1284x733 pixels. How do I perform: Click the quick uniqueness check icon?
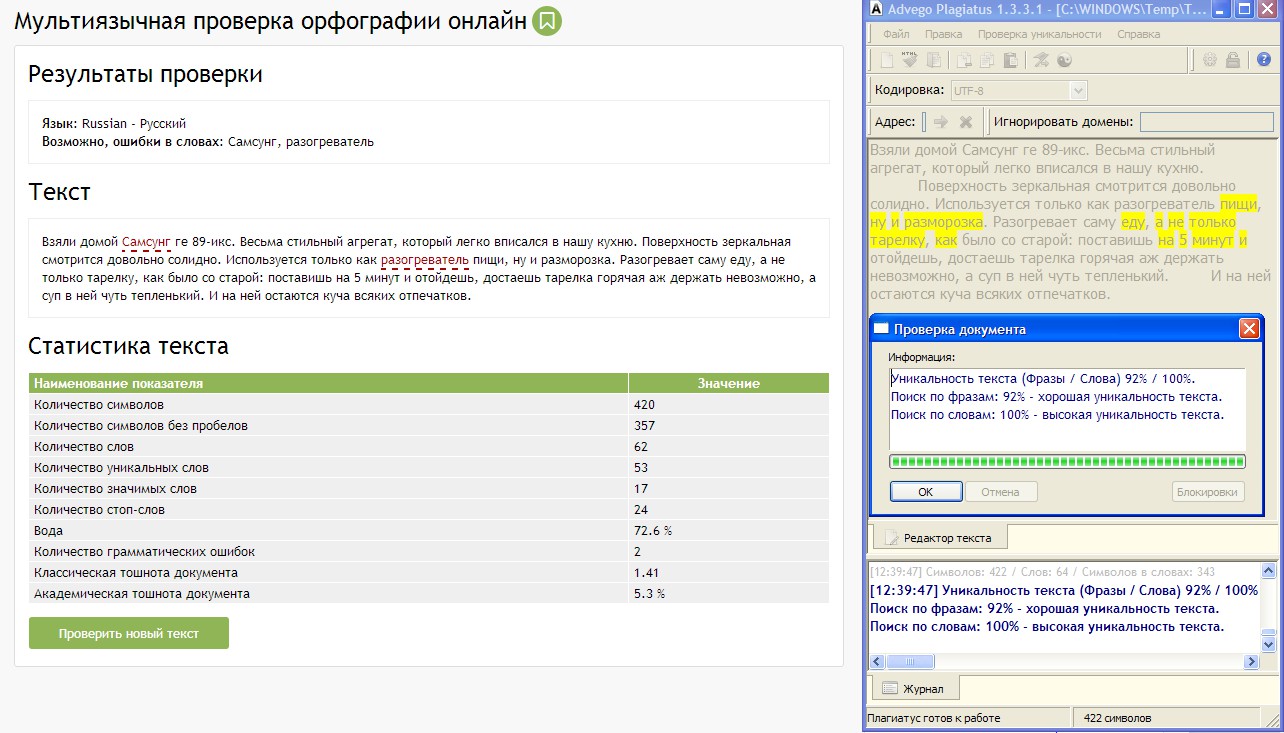1041,60
